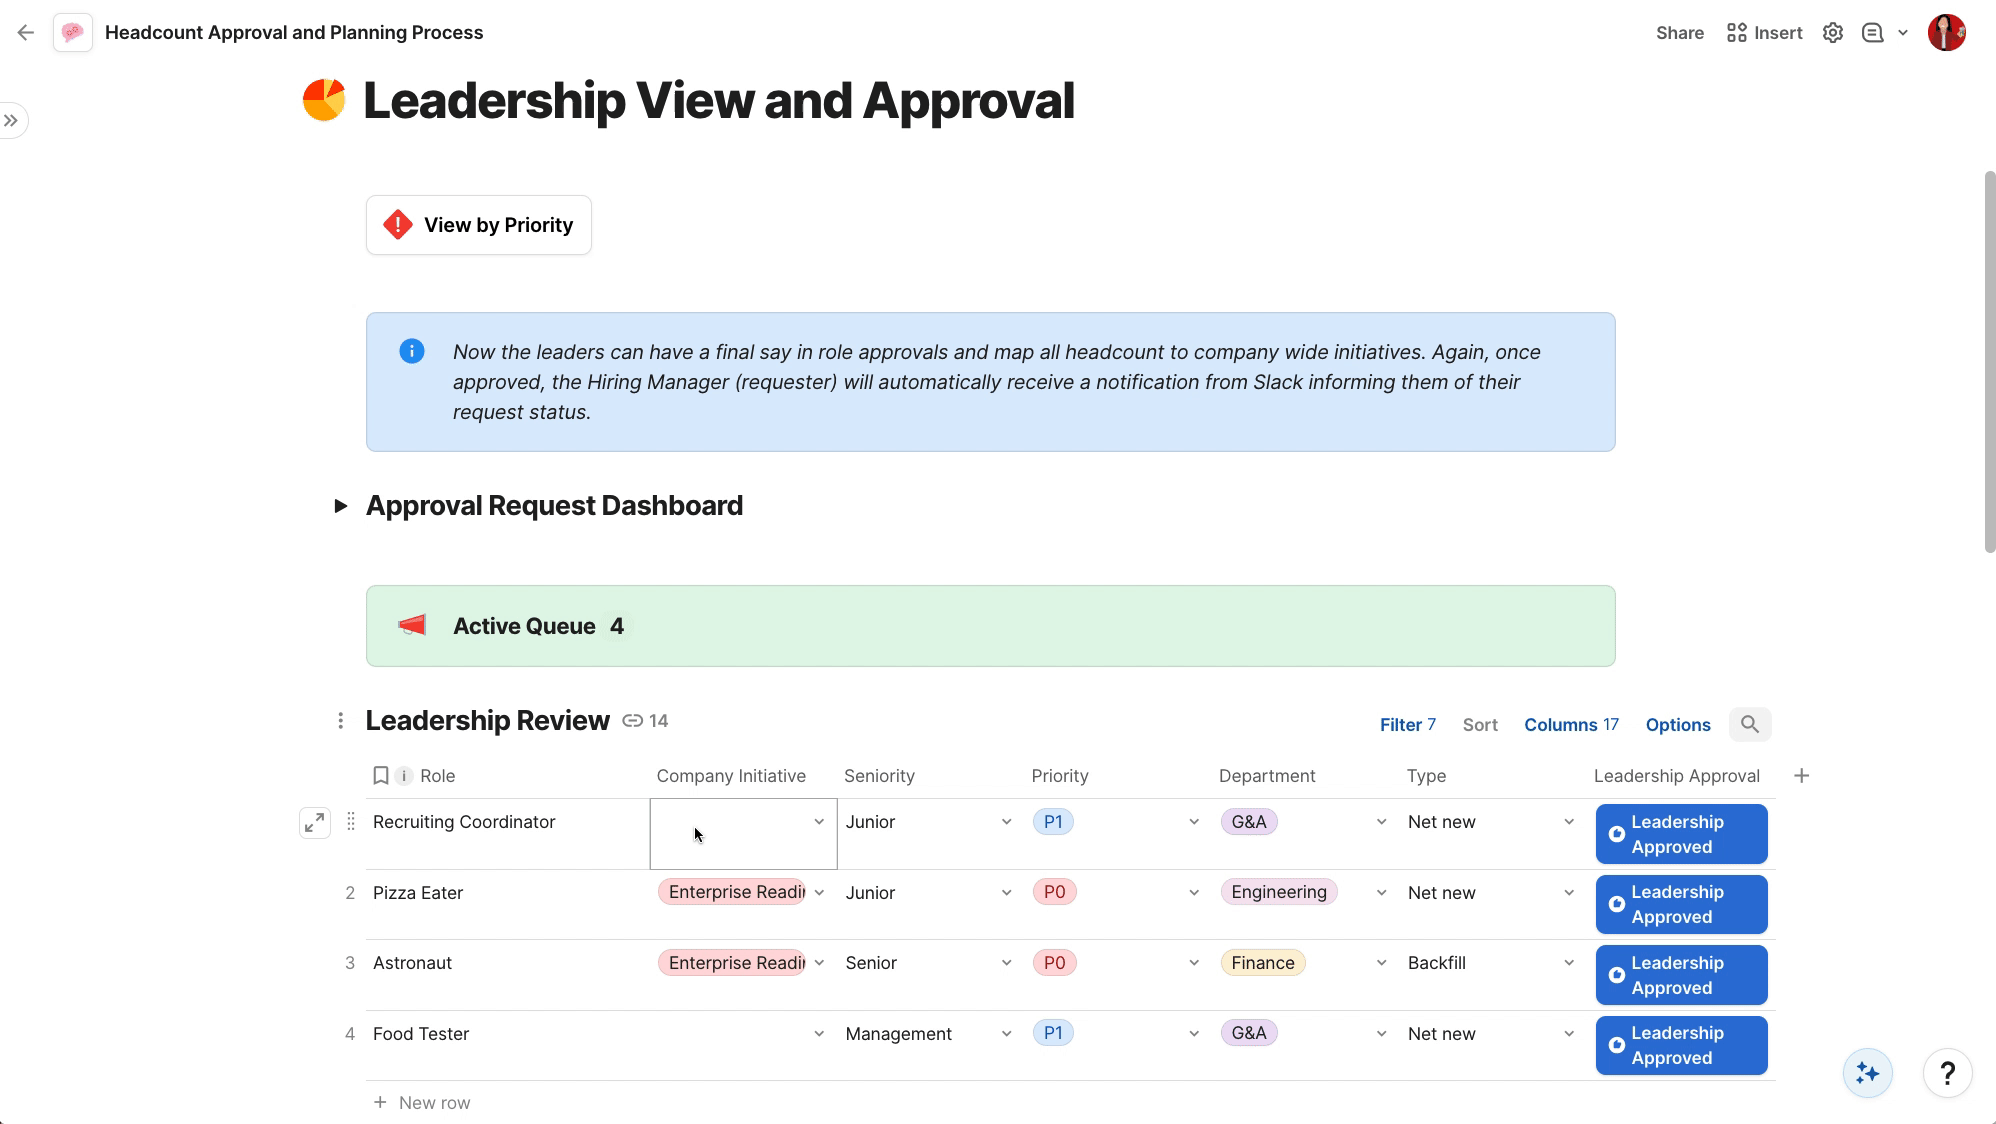This screenshot has height=1124, width=1996.
Task: Click the Insert button in top navigation
Action: (1766, 32)
